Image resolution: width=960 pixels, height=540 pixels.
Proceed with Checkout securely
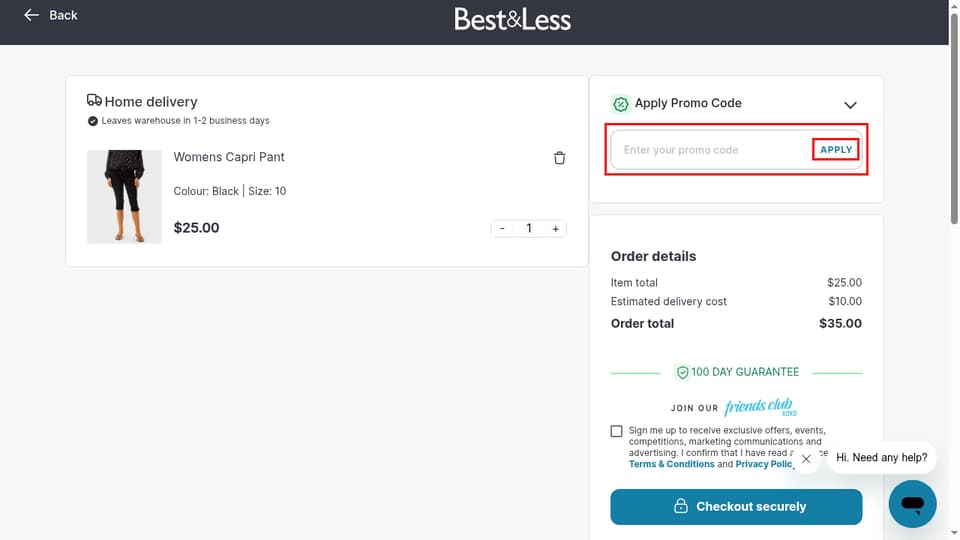click(x=736, y=506)
